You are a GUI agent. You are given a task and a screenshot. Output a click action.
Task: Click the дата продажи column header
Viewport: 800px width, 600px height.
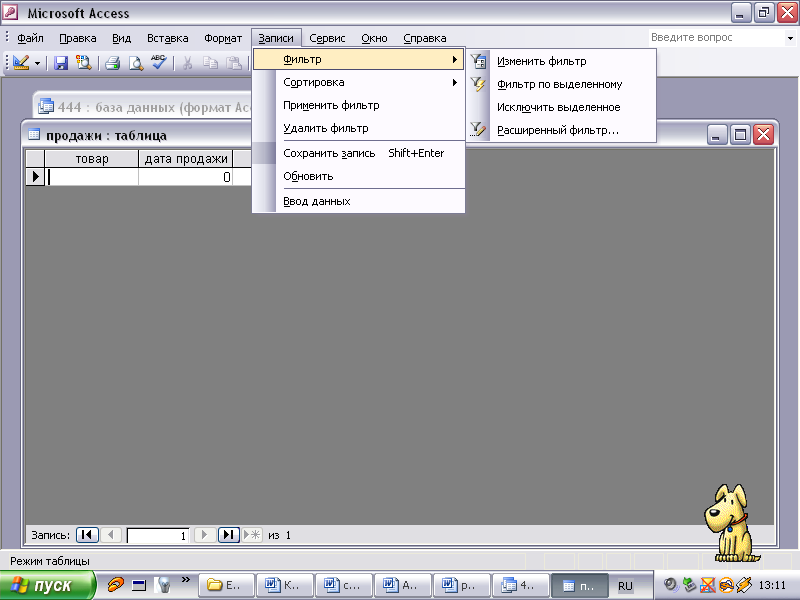point(186,159)
